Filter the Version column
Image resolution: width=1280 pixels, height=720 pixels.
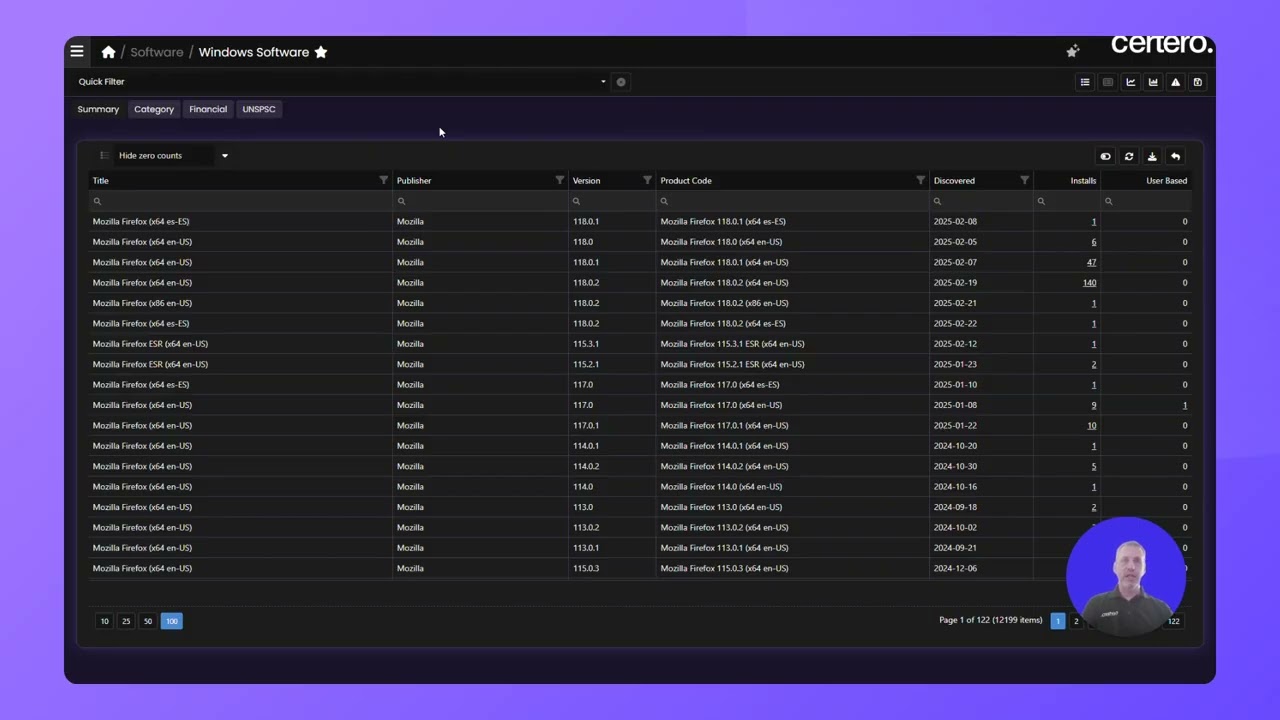647,180
